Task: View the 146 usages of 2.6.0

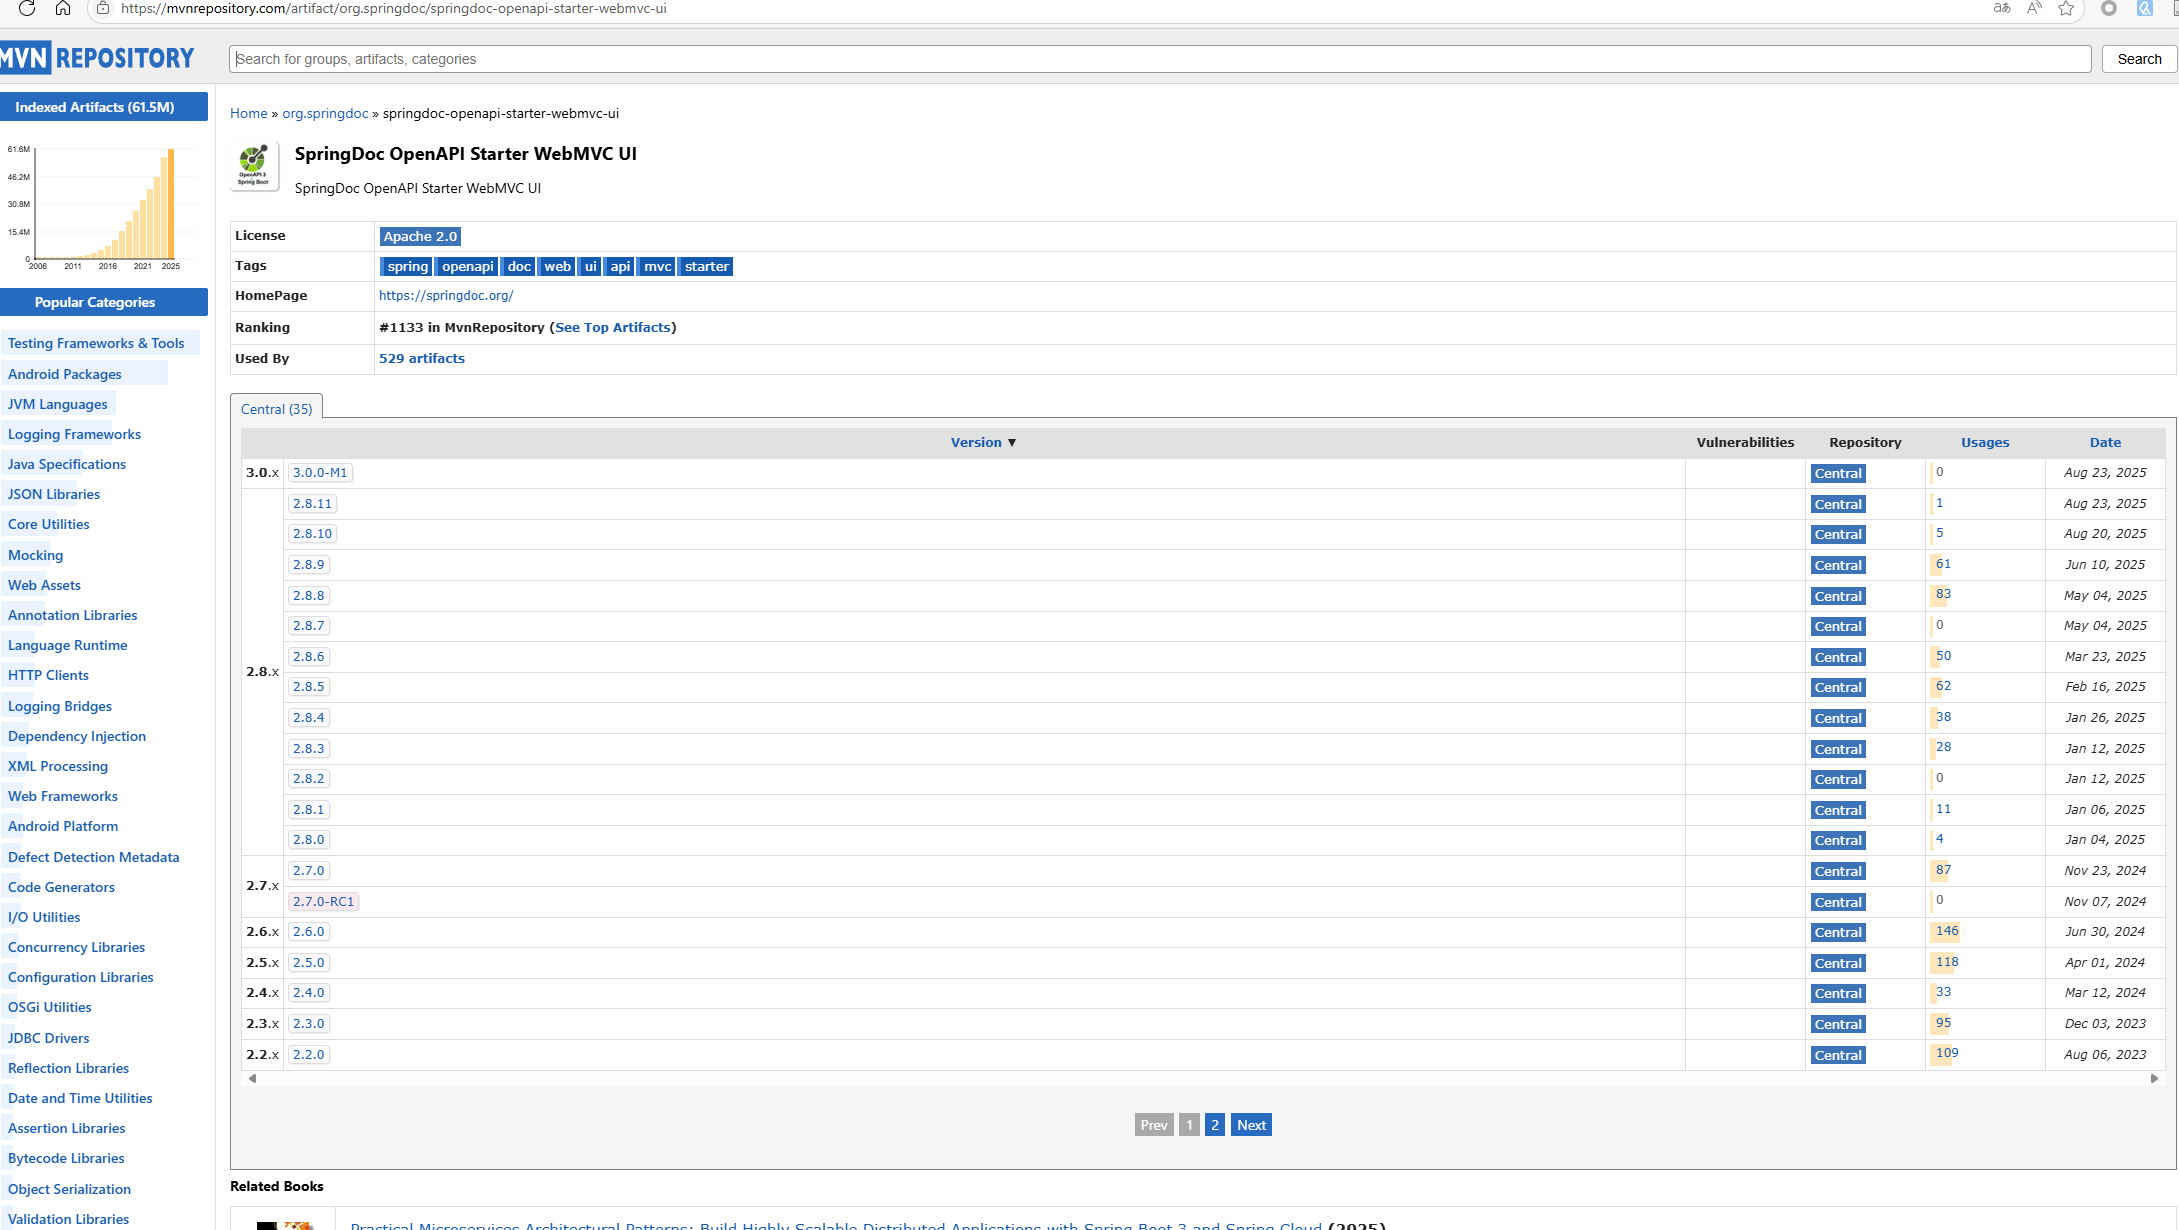Action: point(1947,931)
